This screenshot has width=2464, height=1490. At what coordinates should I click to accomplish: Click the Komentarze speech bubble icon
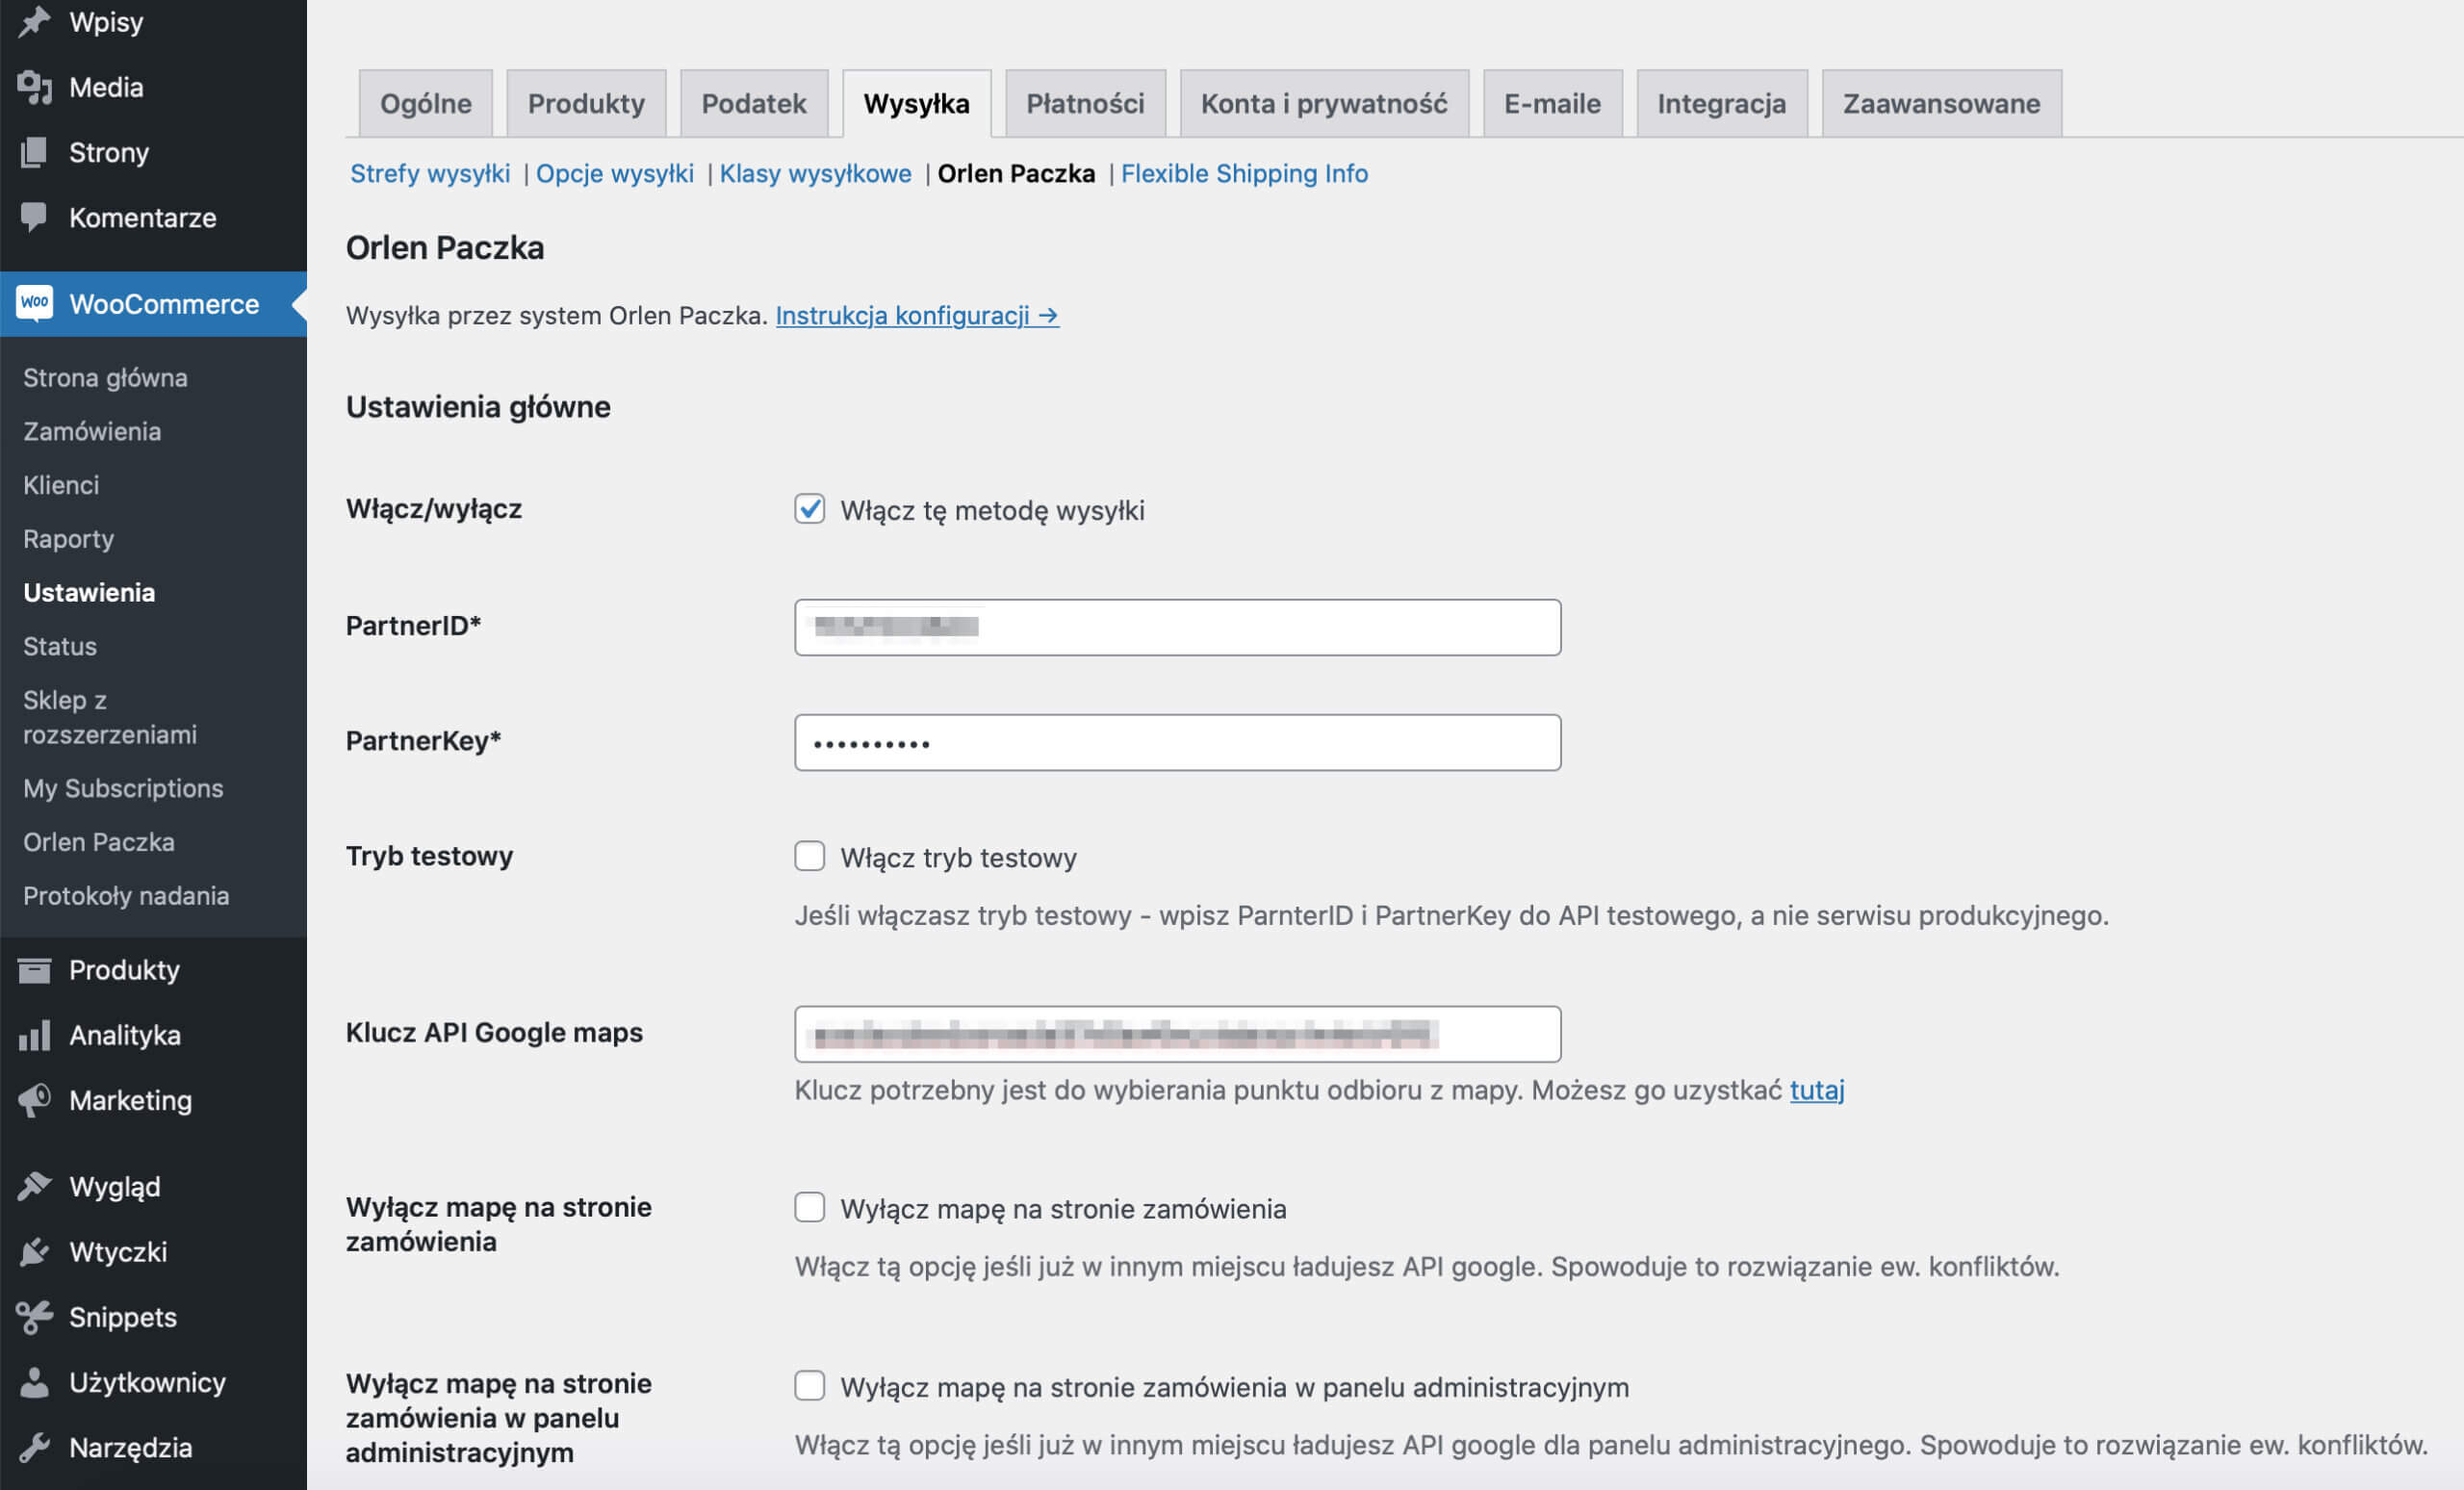(34, 217)
